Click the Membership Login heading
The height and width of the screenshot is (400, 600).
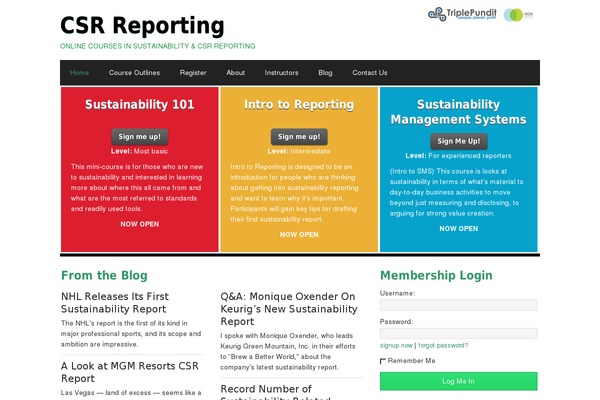coord(436,275)
